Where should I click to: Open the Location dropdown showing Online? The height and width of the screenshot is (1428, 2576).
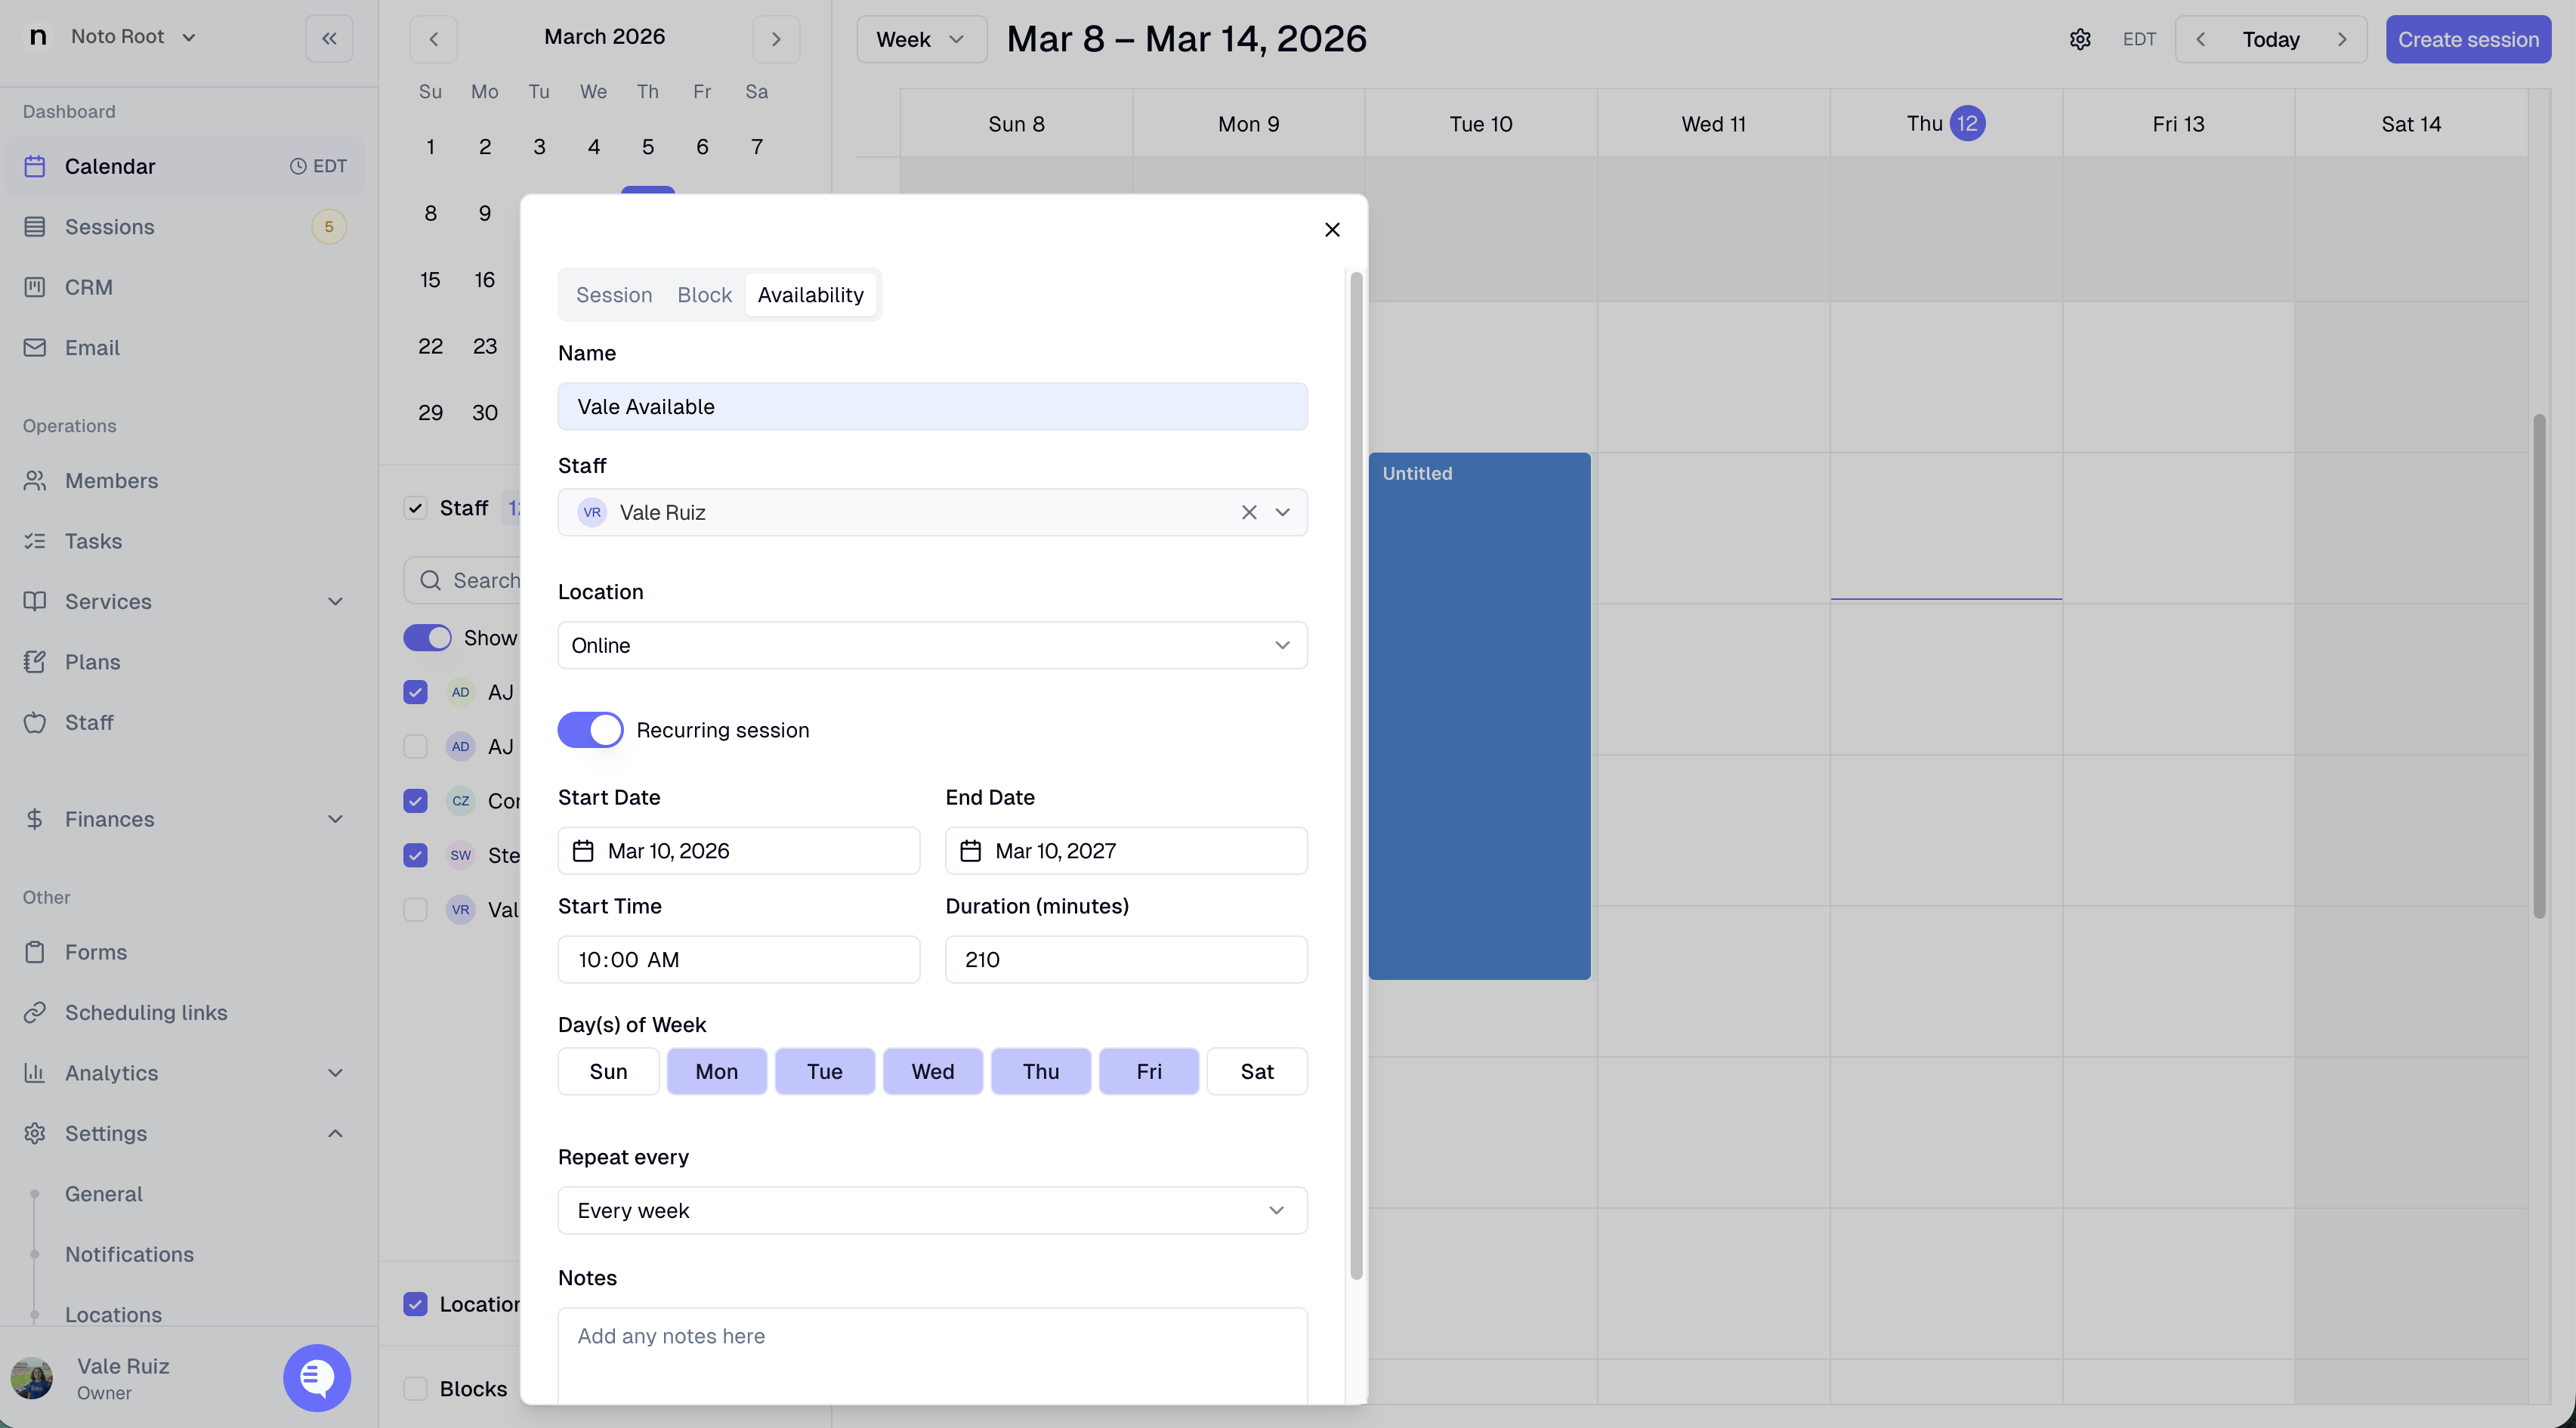pyautogui.click(x=932, y=645)
